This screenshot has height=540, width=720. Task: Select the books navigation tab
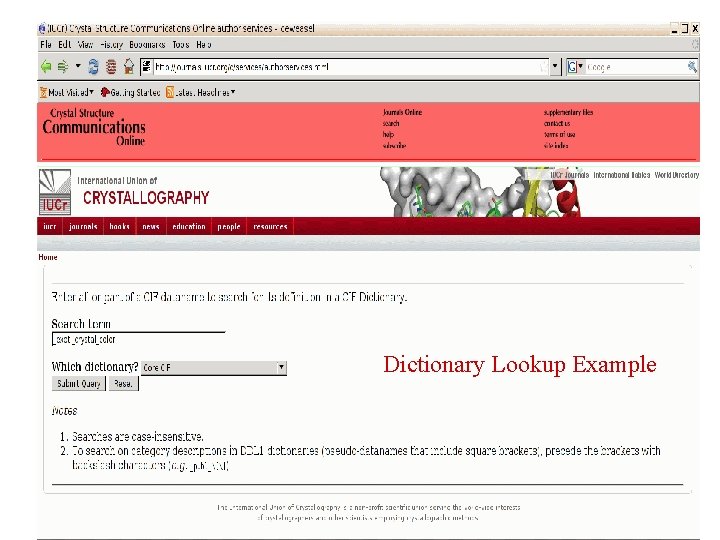[119, 226]
